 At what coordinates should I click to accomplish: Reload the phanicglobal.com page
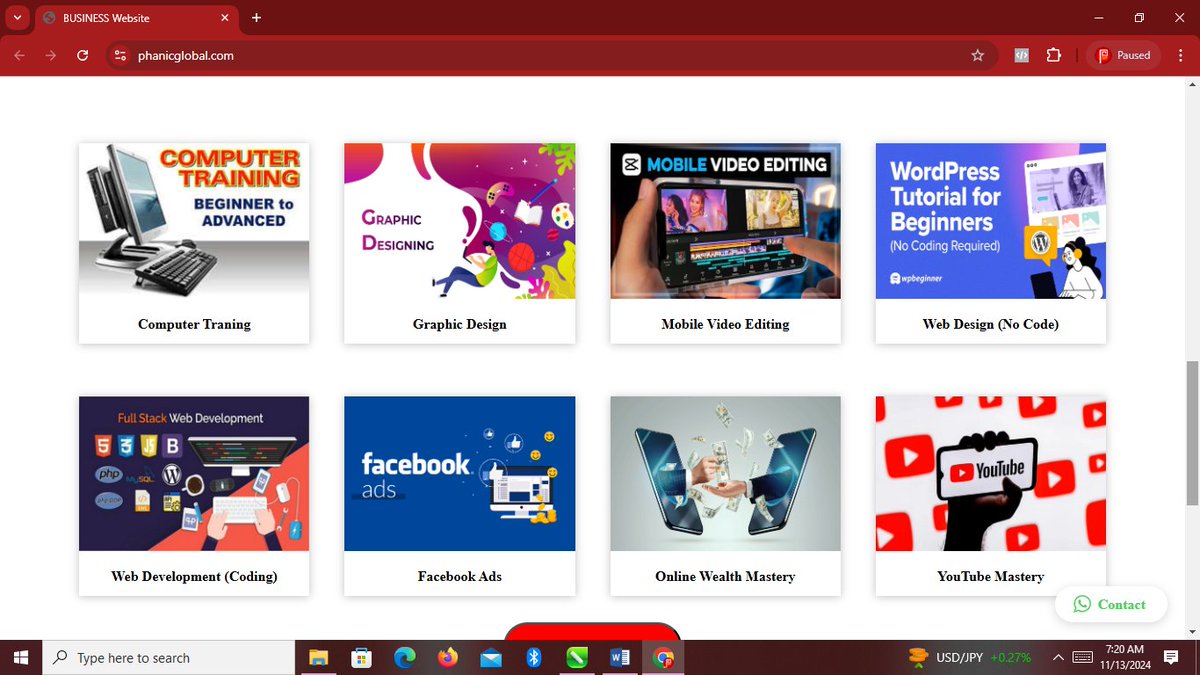[x=82, y=56]
